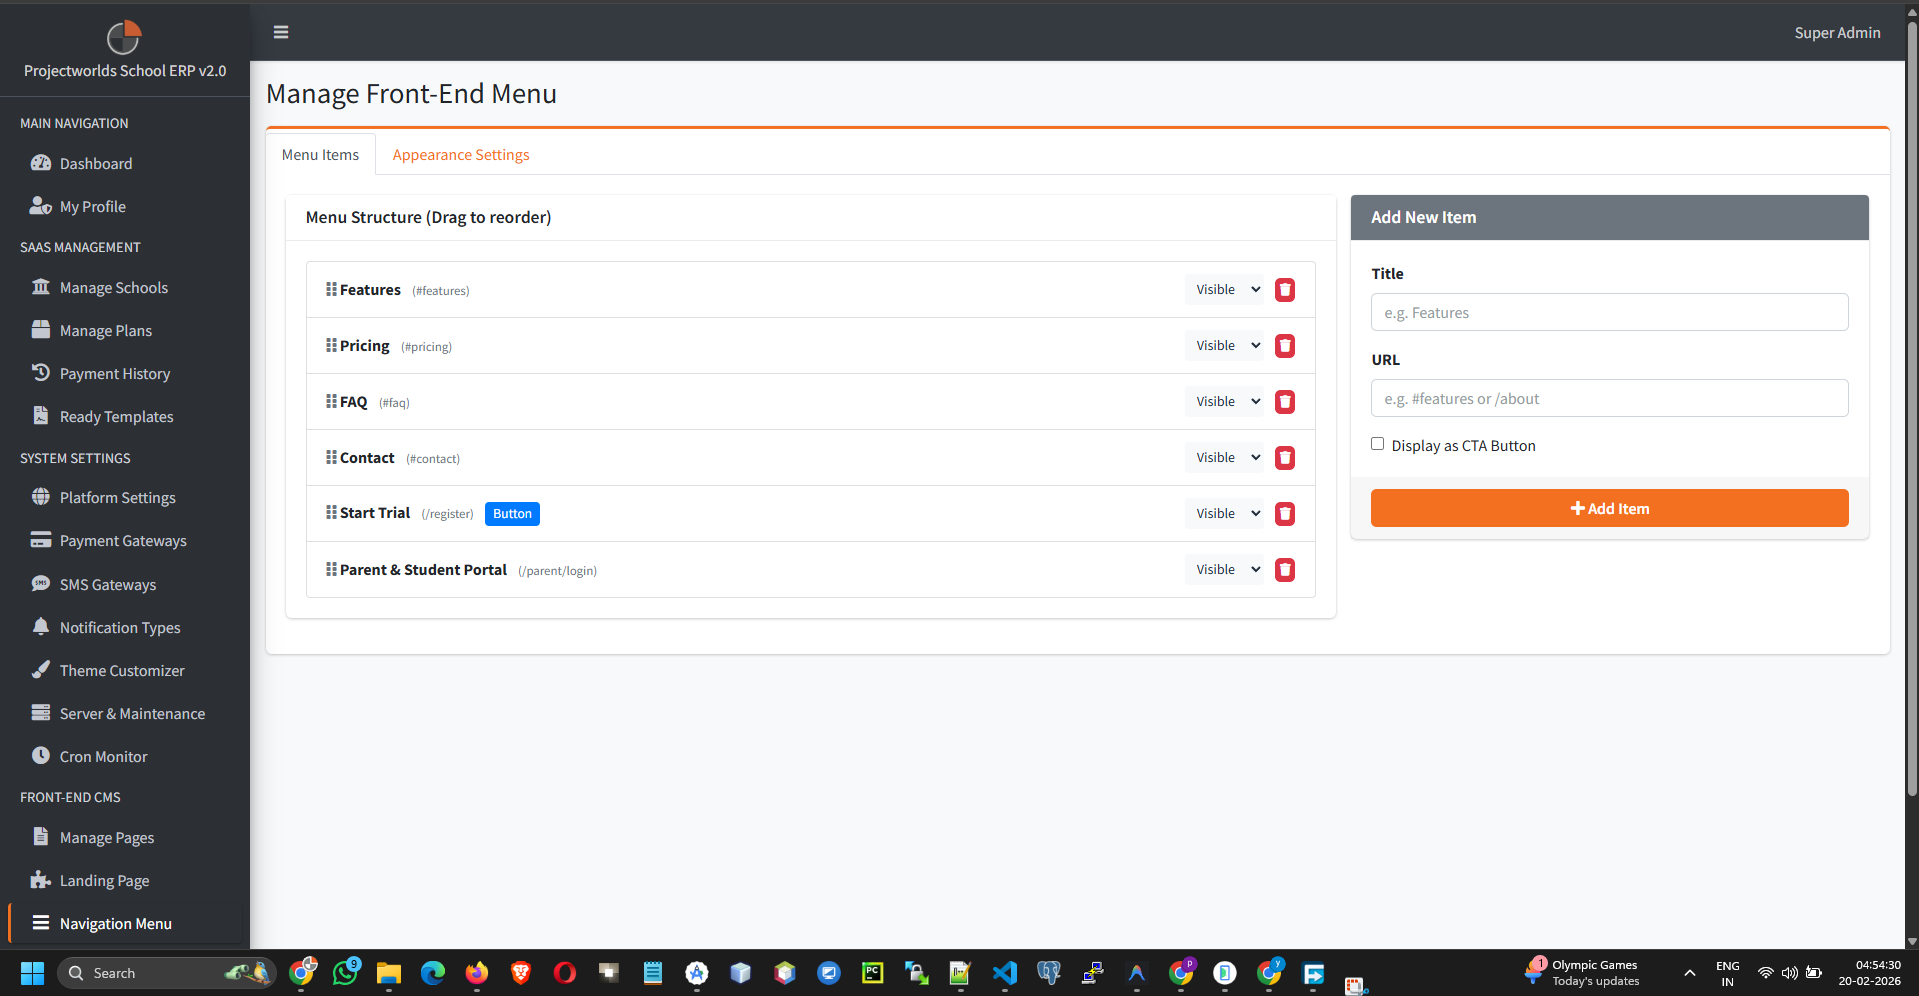
Task: Open SMS Gateways settings
Action: coord(107,584)
